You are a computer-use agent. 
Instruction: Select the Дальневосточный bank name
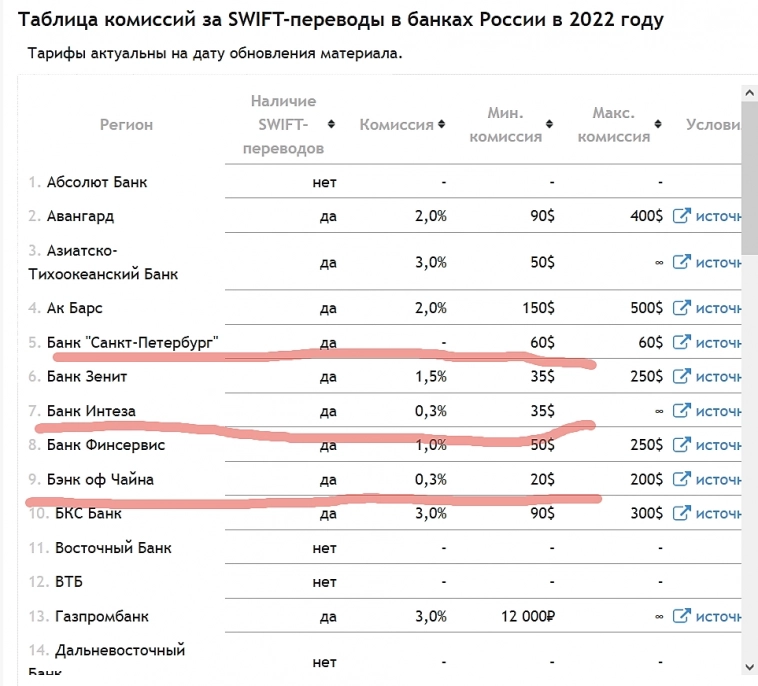pos(120,650)
